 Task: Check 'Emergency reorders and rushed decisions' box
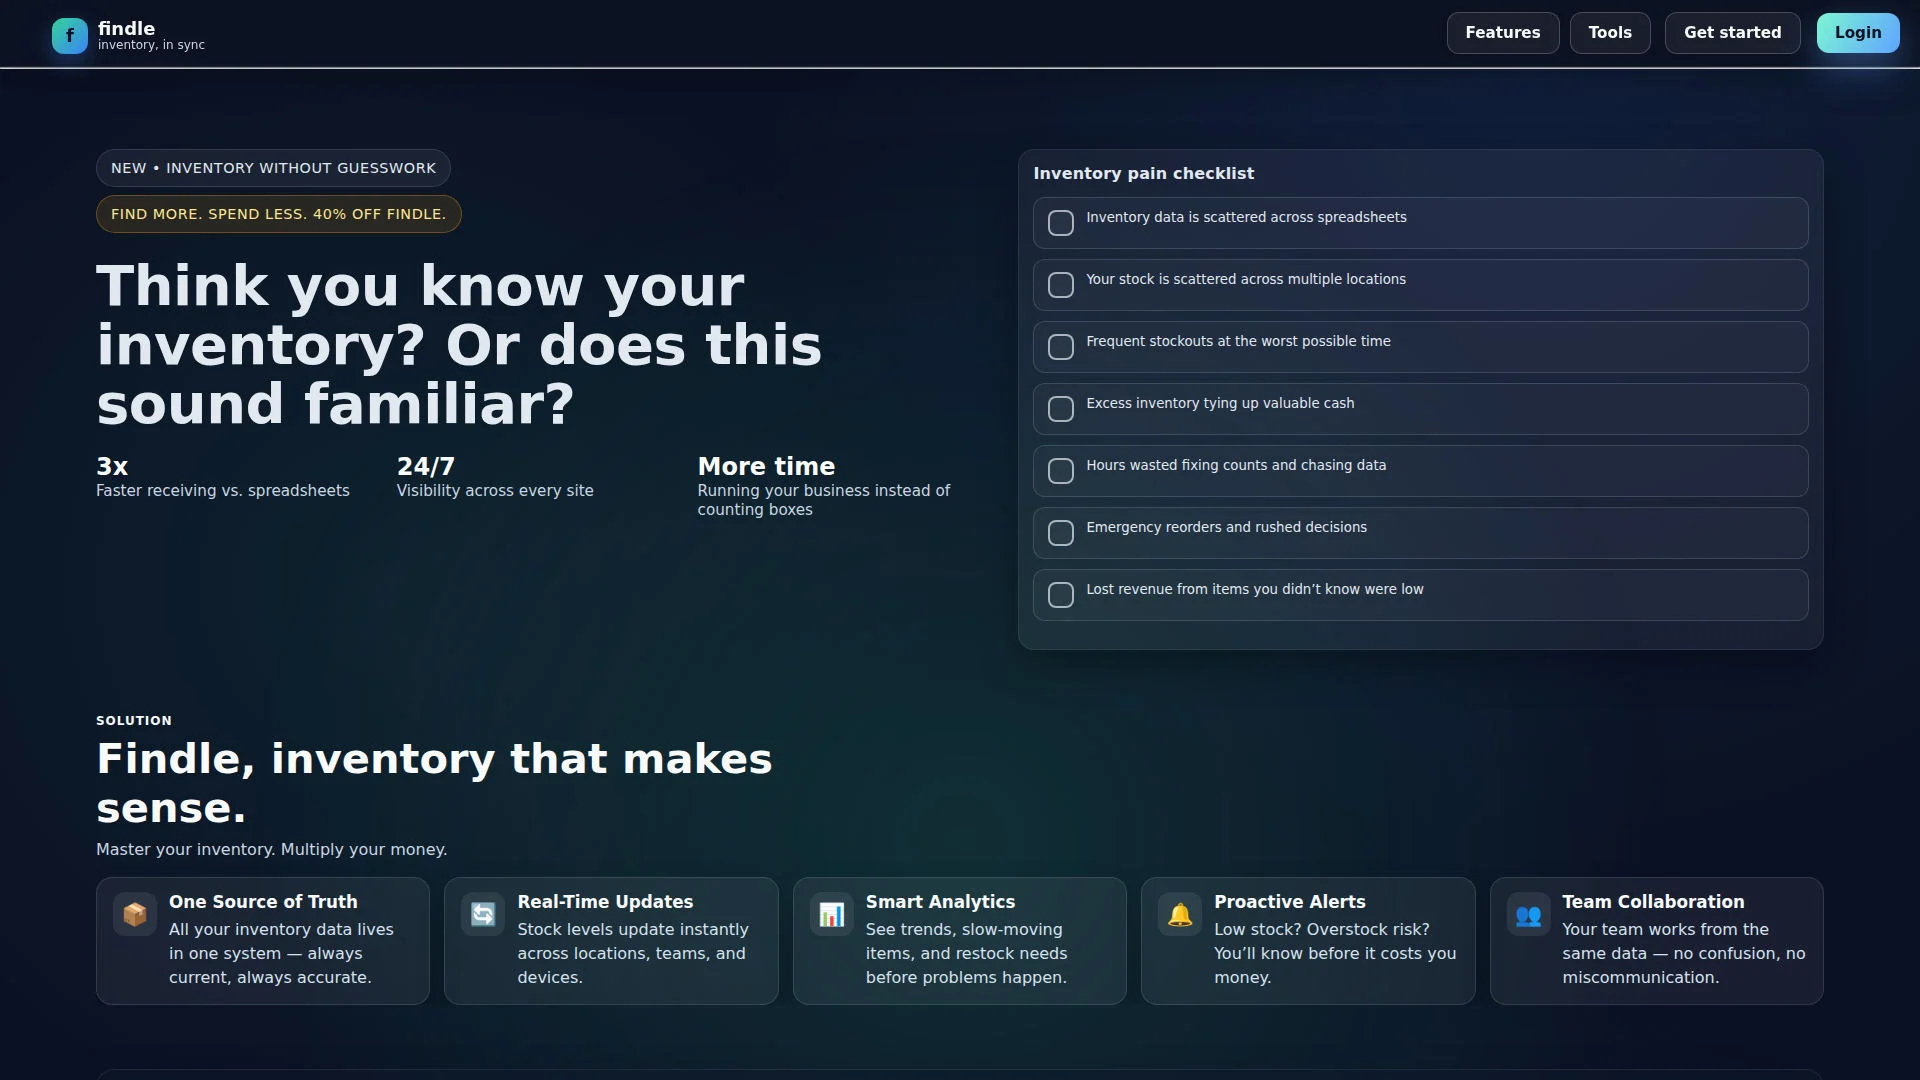1061,533
